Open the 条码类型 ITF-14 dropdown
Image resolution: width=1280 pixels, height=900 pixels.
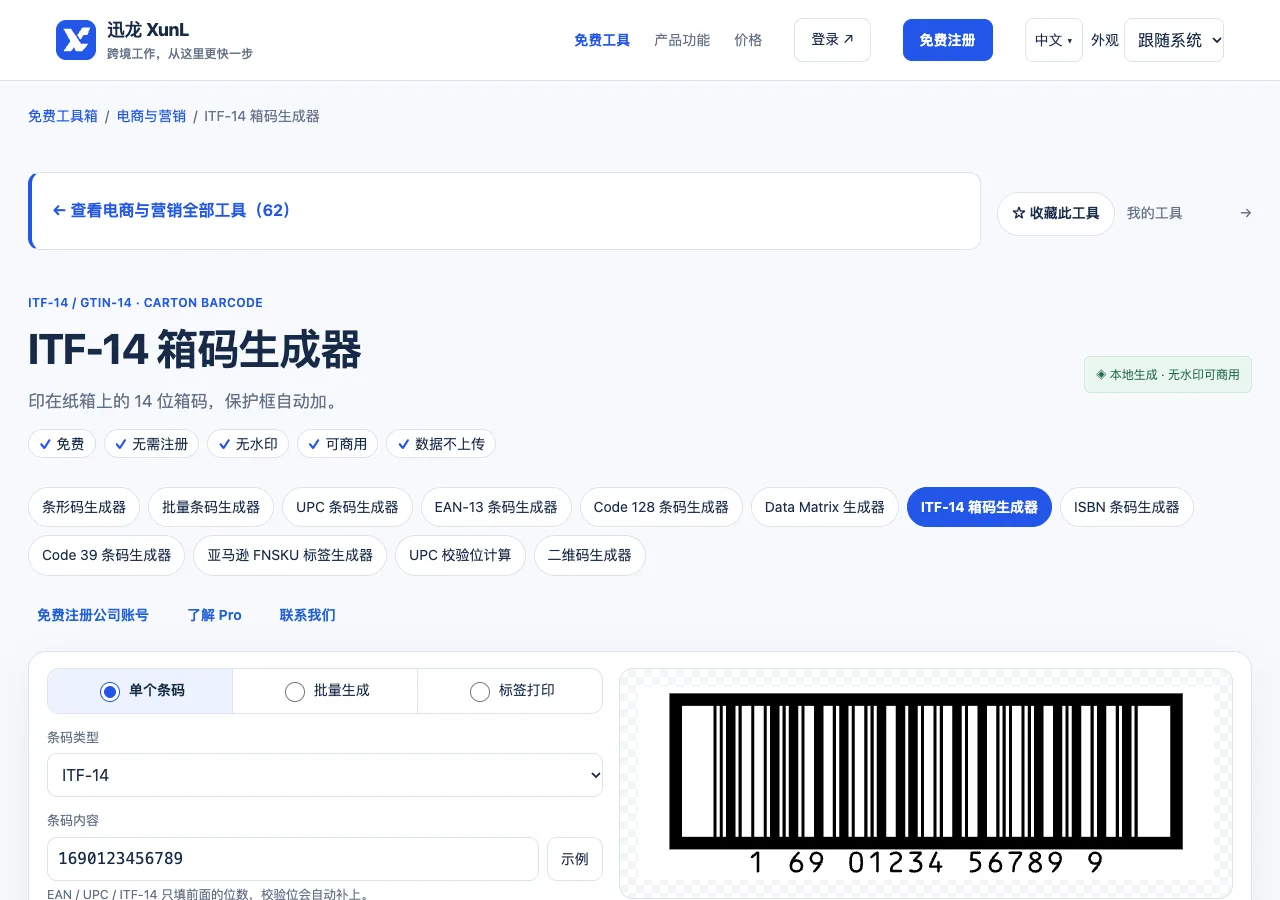pos(325,775)
